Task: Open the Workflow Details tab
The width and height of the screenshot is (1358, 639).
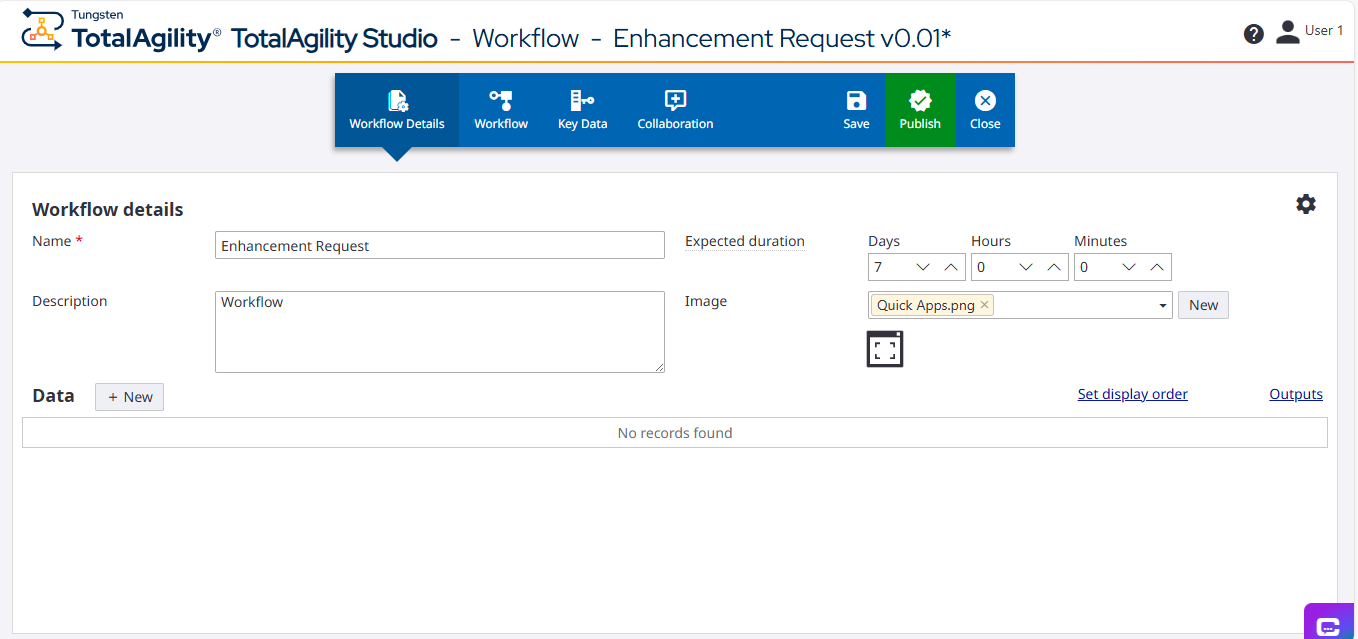Action: pos(397,110)
